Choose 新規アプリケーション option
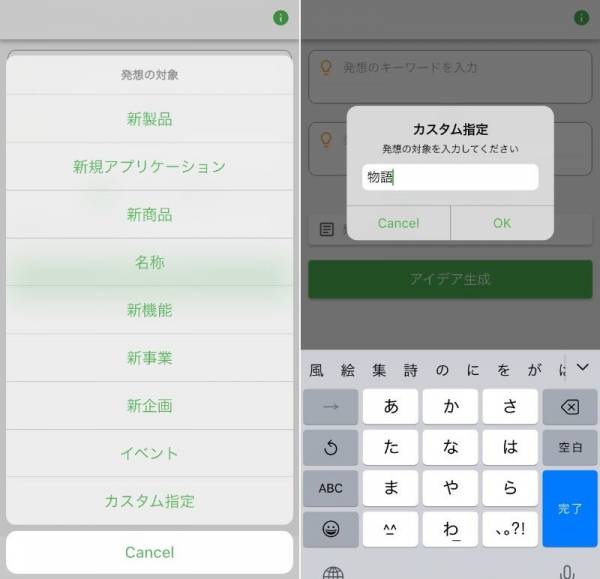 tap(149, 167)
